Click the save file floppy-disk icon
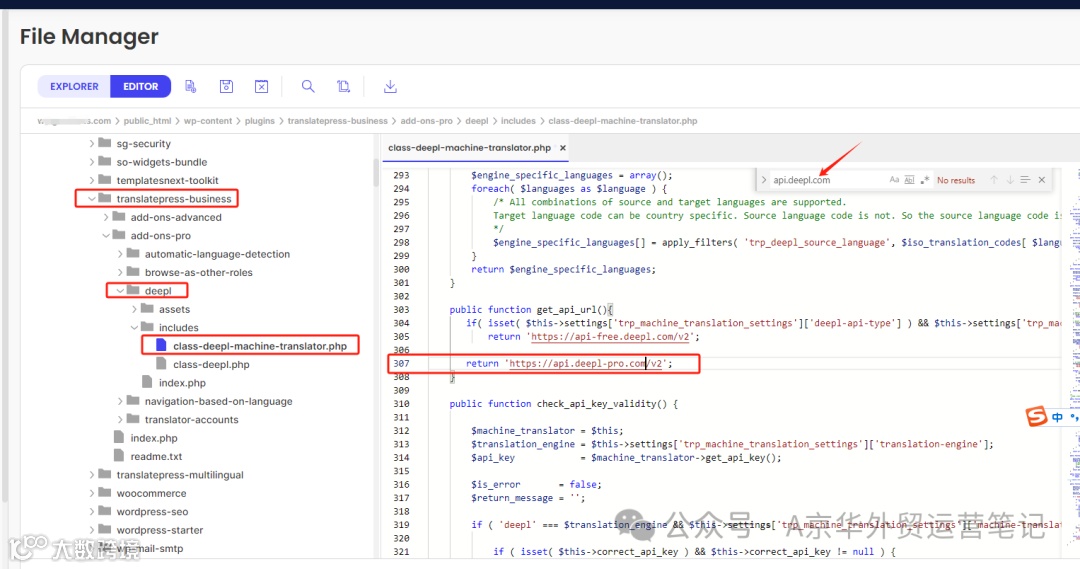This screenshot has height=569, width=1080. click(226, 86)
